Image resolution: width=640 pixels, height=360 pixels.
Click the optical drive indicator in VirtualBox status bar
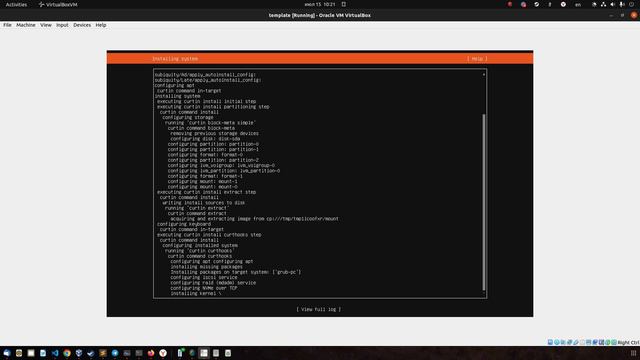(x=557, y=342)
